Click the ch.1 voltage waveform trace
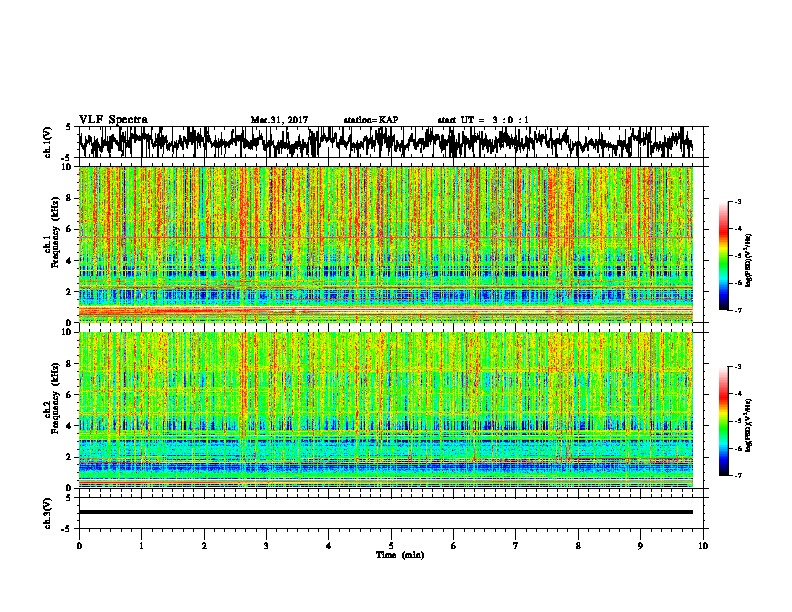The width and height of the screenshot is (792, 612). [386, 142]
